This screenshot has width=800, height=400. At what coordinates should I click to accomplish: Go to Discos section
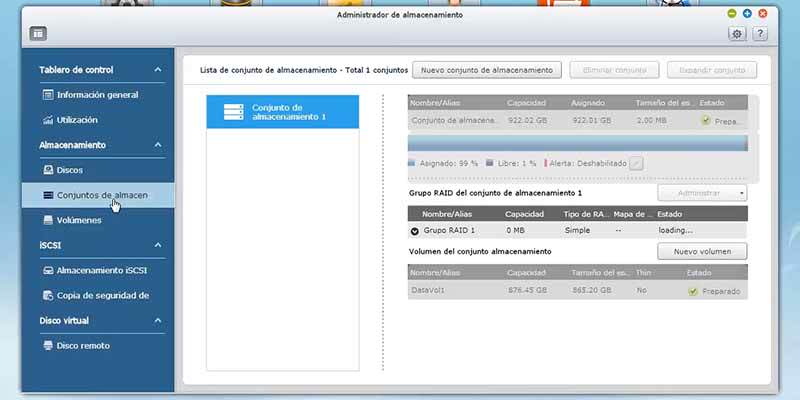click(69, 170)
